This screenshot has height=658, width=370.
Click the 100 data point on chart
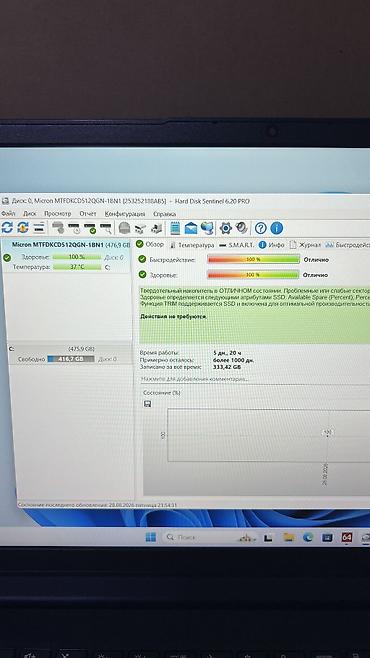328,433
